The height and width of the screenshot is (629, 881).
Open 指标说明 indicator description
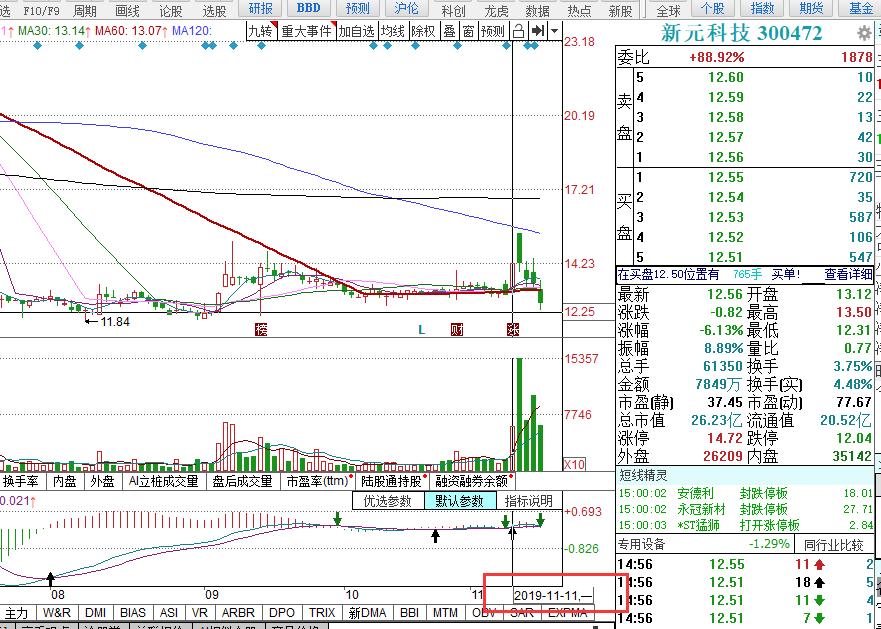pos(529,500)
